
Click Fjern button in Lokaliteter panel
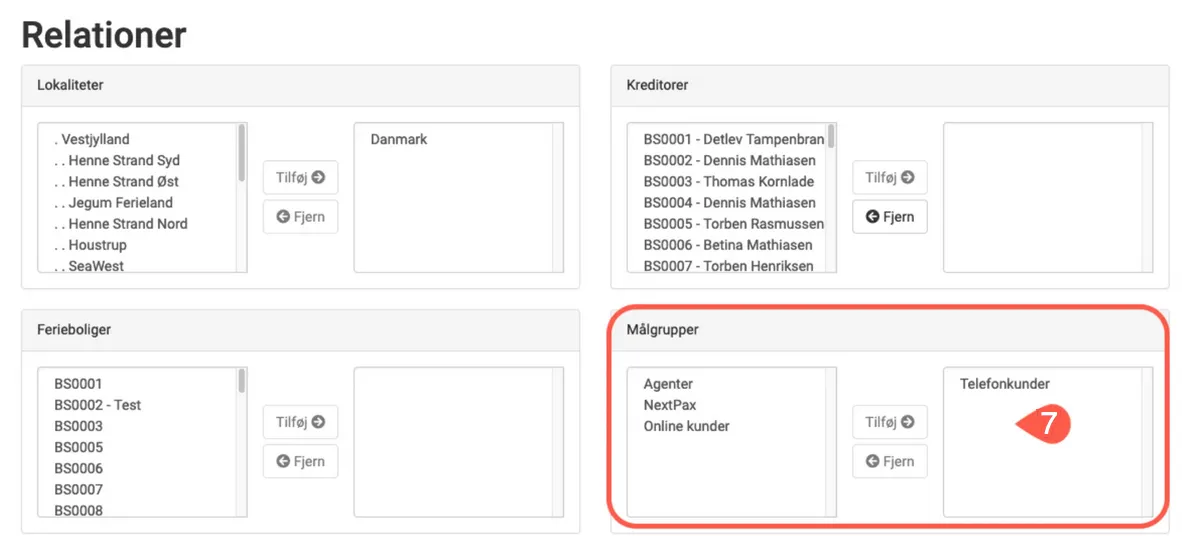coord(300,217)
